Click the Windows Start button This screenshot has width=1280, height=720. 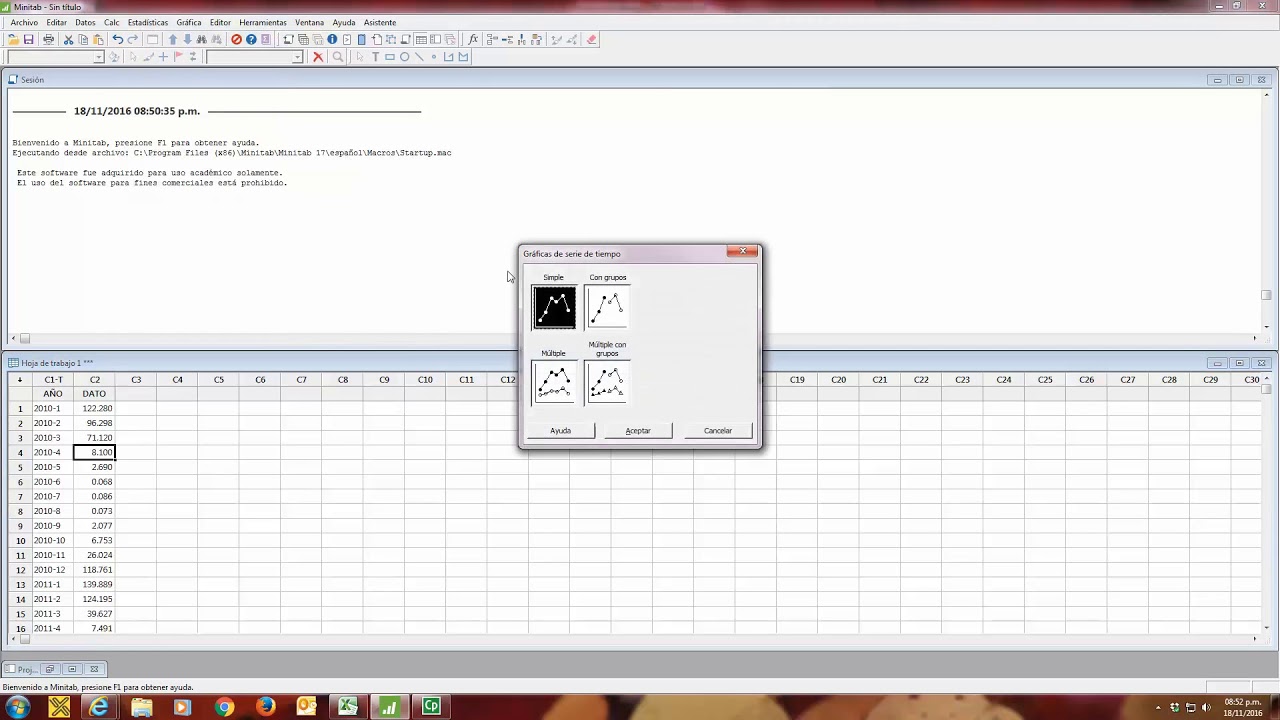(x=17, y=707)
